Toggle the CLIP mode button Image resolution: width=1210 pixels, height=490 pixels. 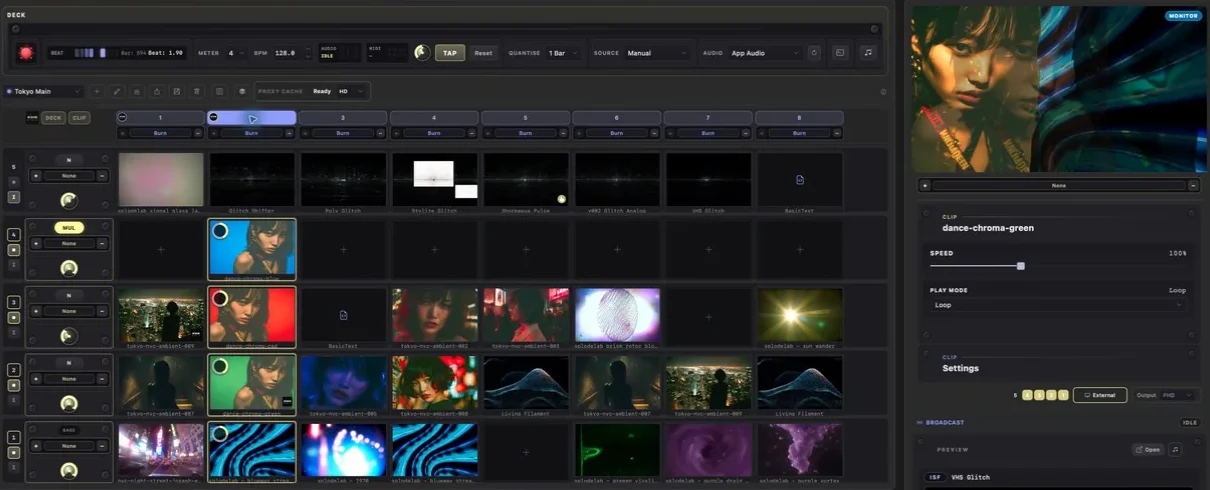(x=78, y=118)
